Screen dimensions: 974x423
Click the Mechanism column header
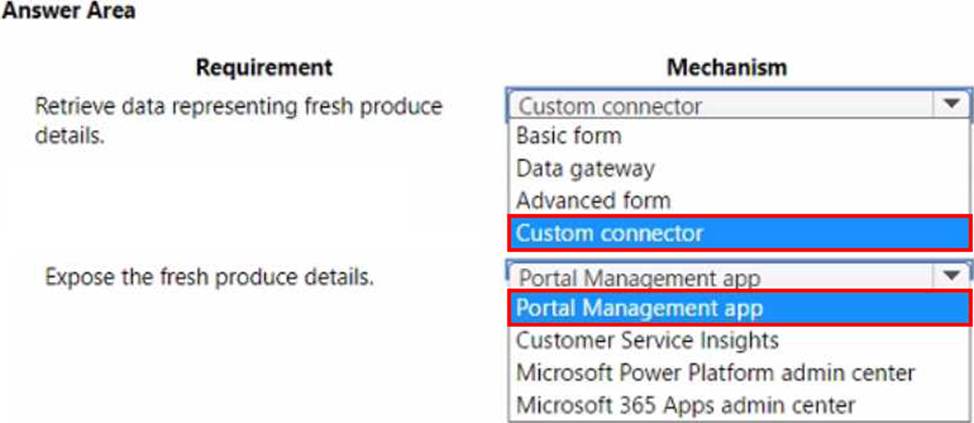coord(726,68)
